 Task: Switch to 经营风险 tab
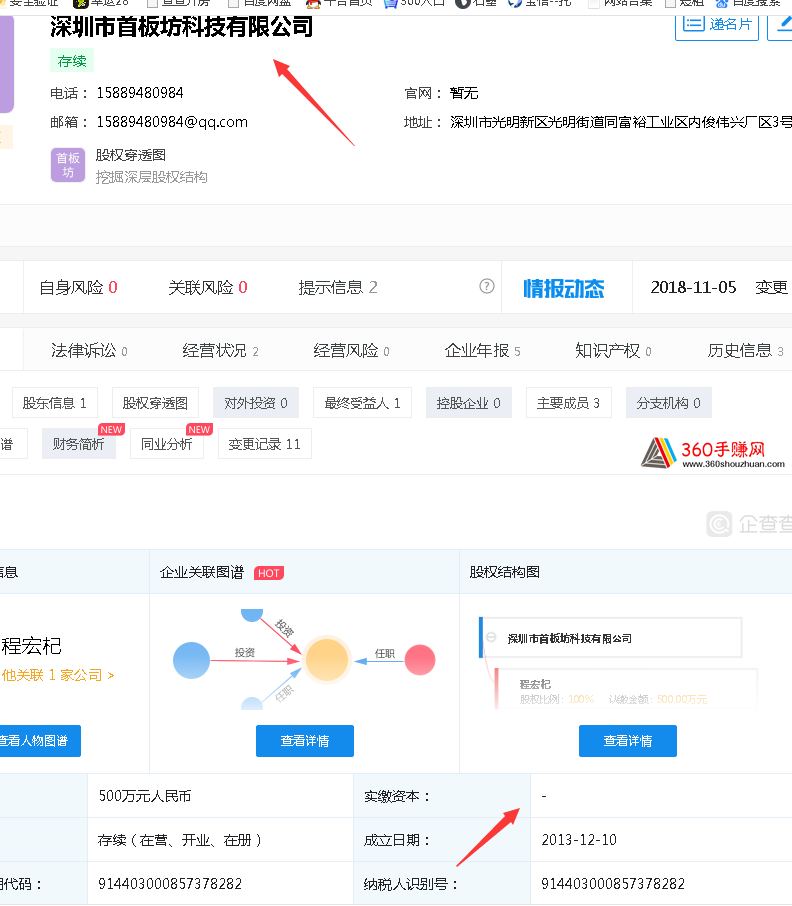click(351, 350)
